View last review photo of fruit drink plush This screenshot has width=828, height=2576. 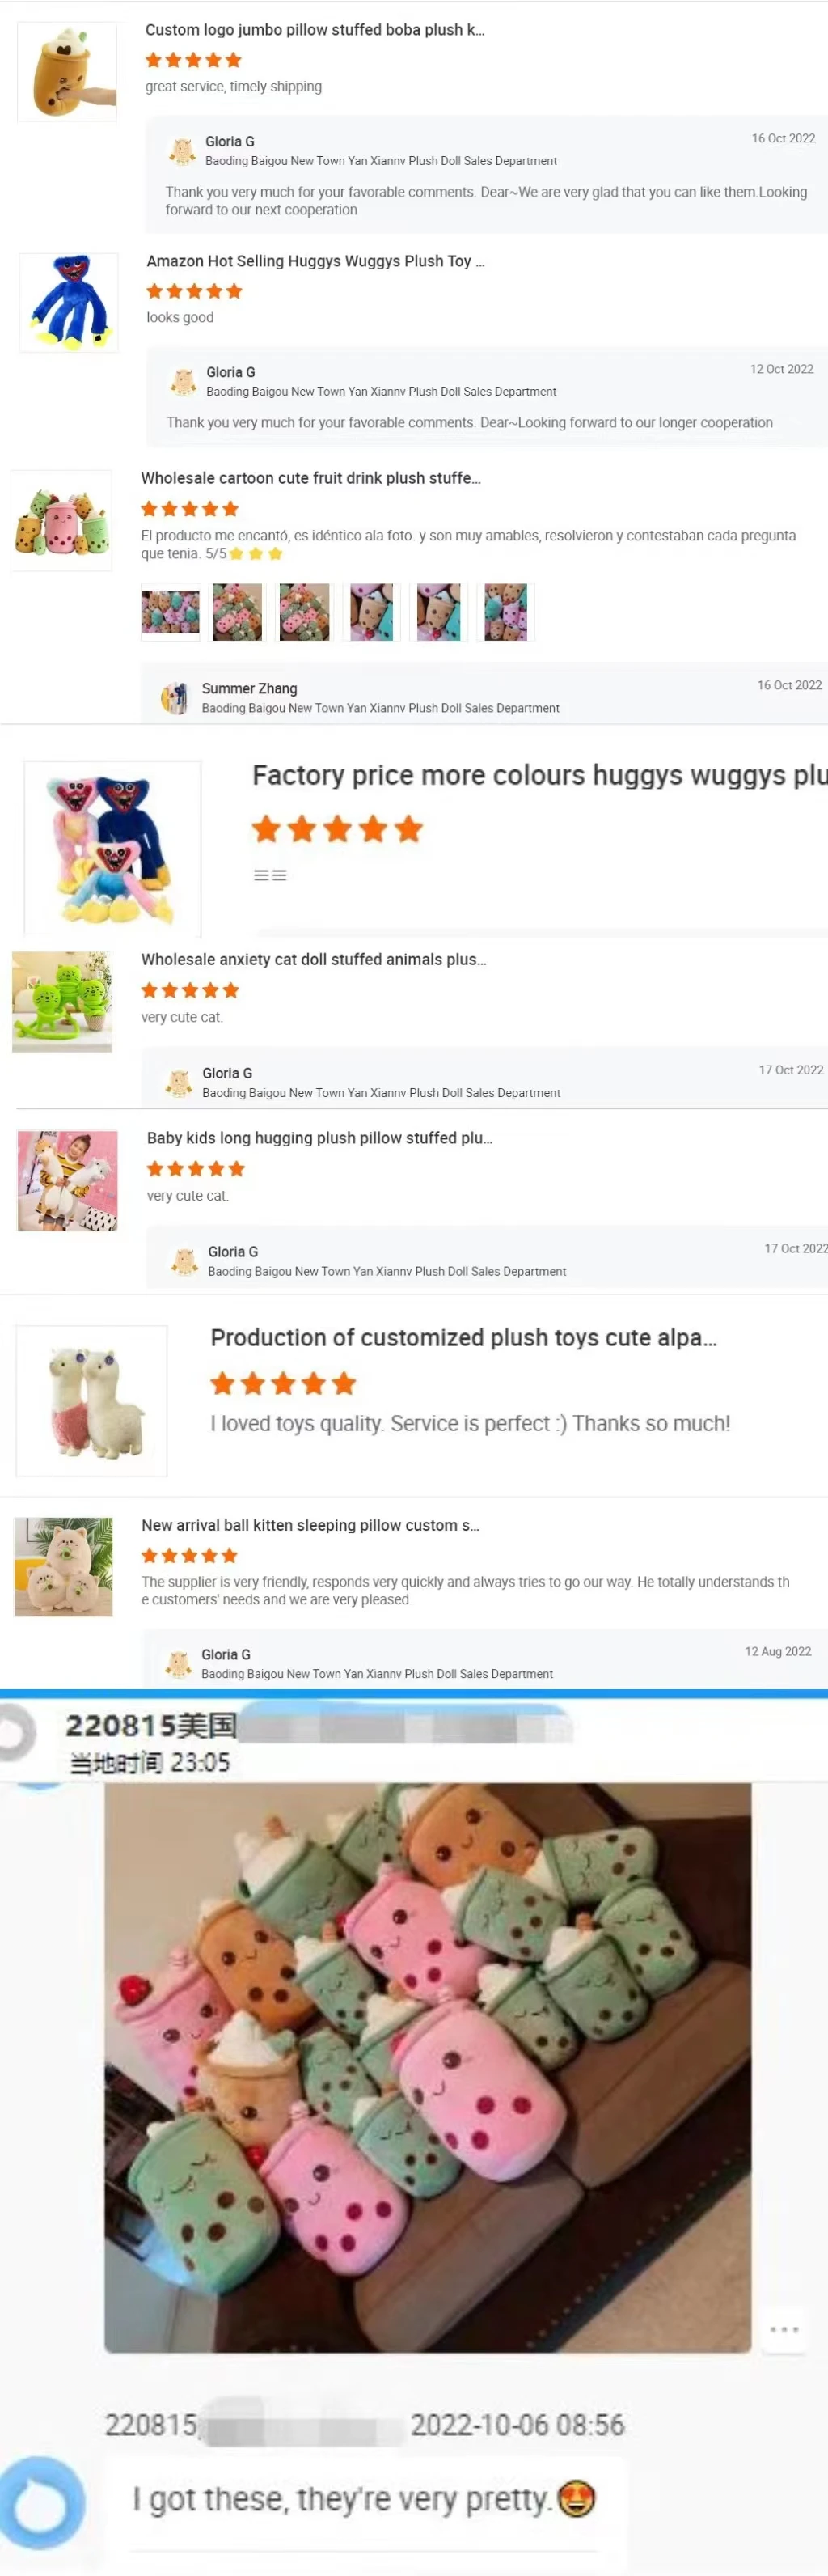pos(505,612)
